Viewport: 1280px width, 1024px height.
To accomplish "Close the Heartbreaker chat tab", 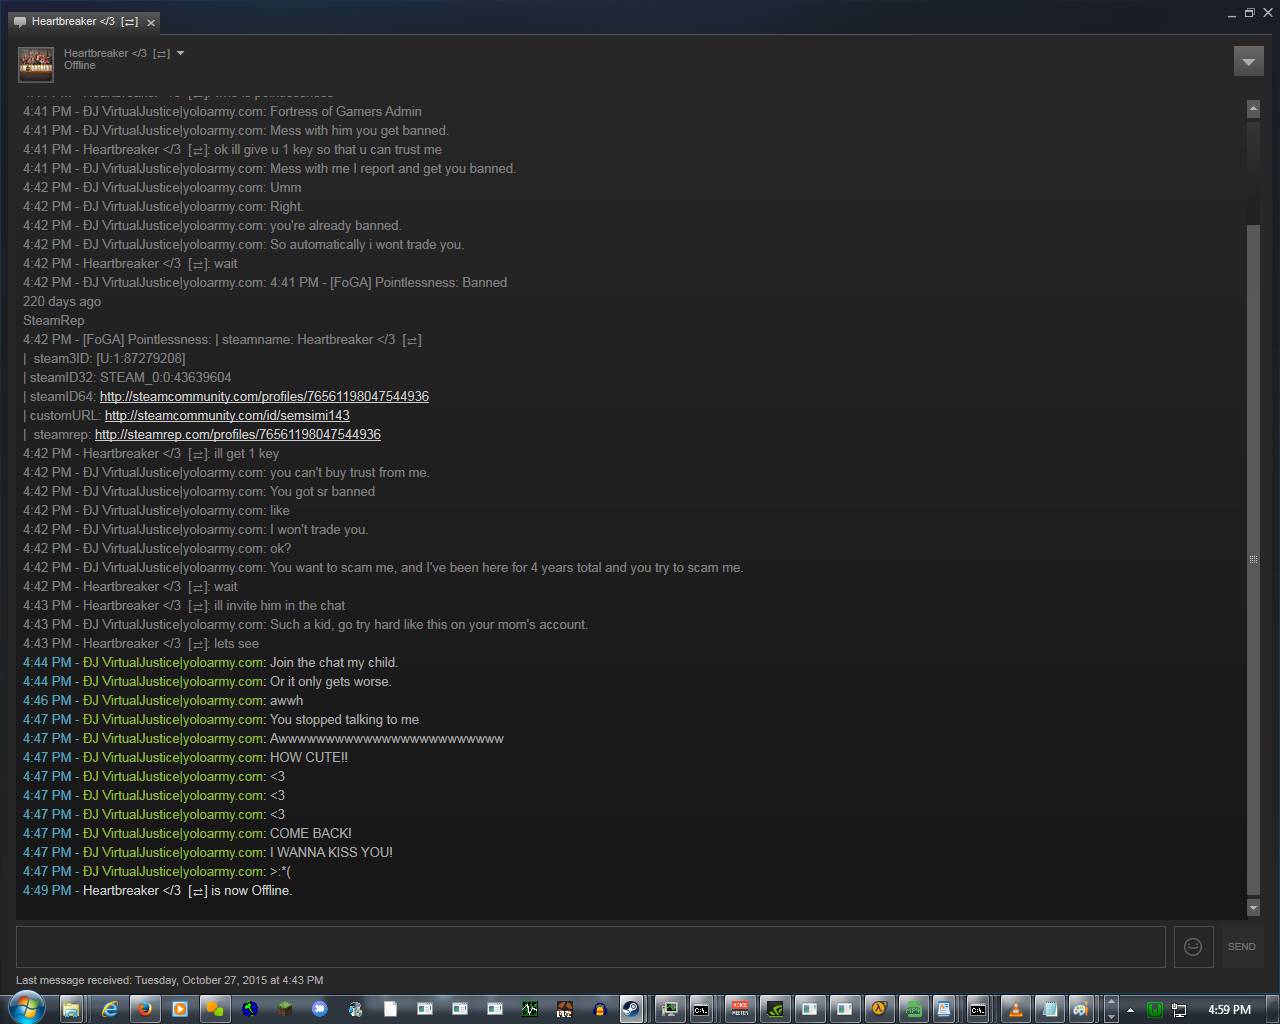I will click(x=151, y=23).
